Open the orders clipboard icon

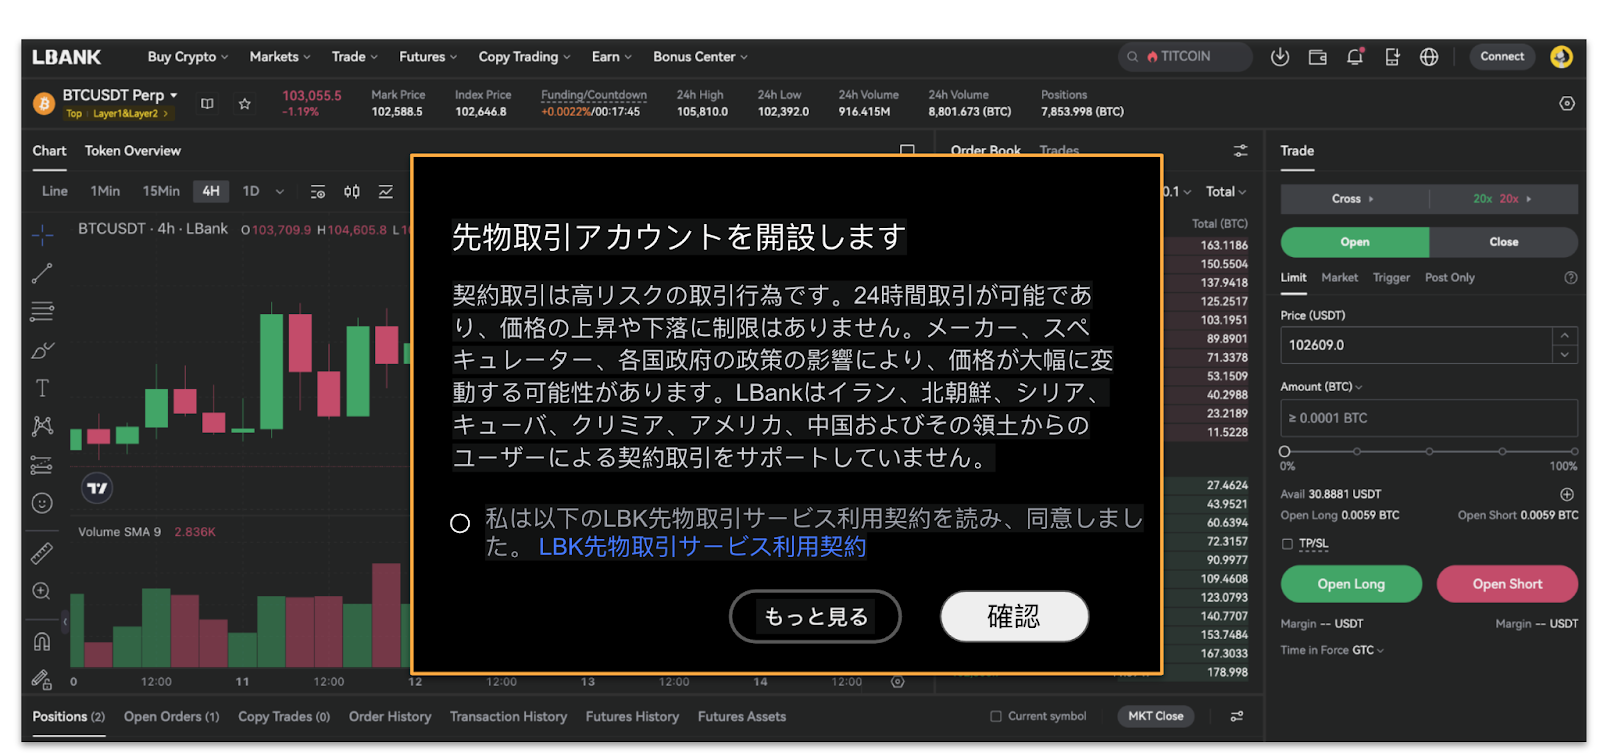coord(1392,57)
